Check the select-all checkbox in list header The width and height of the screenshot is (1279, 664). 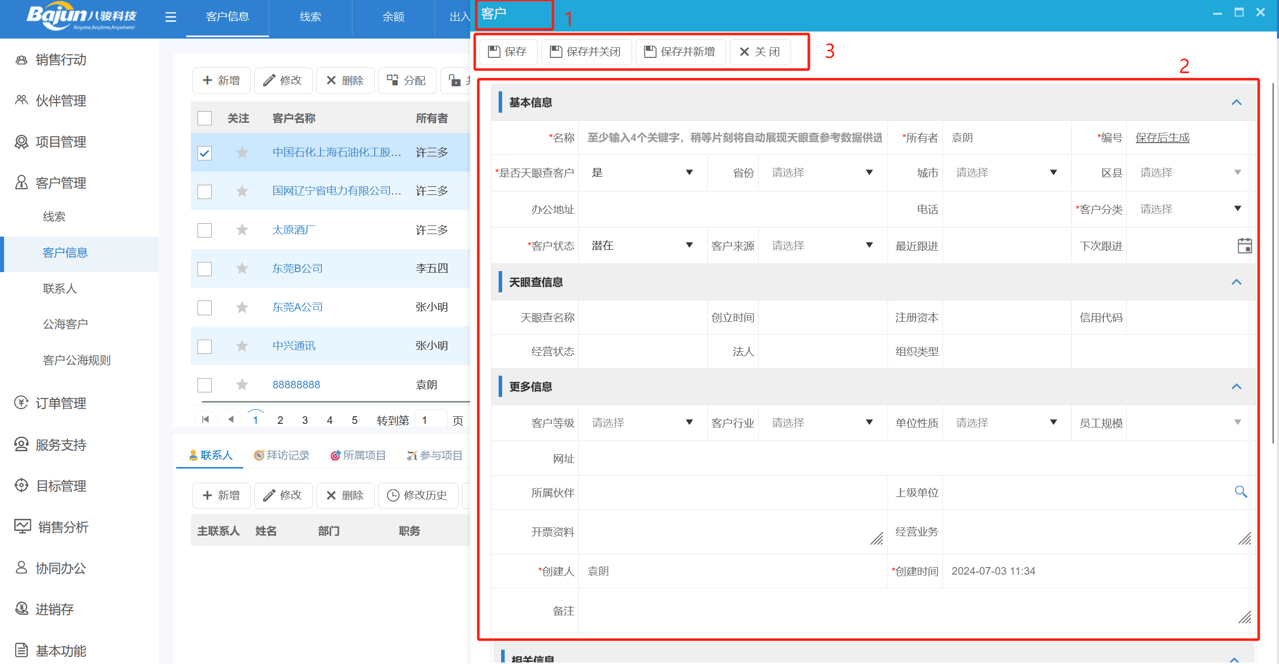pos(205,117)
